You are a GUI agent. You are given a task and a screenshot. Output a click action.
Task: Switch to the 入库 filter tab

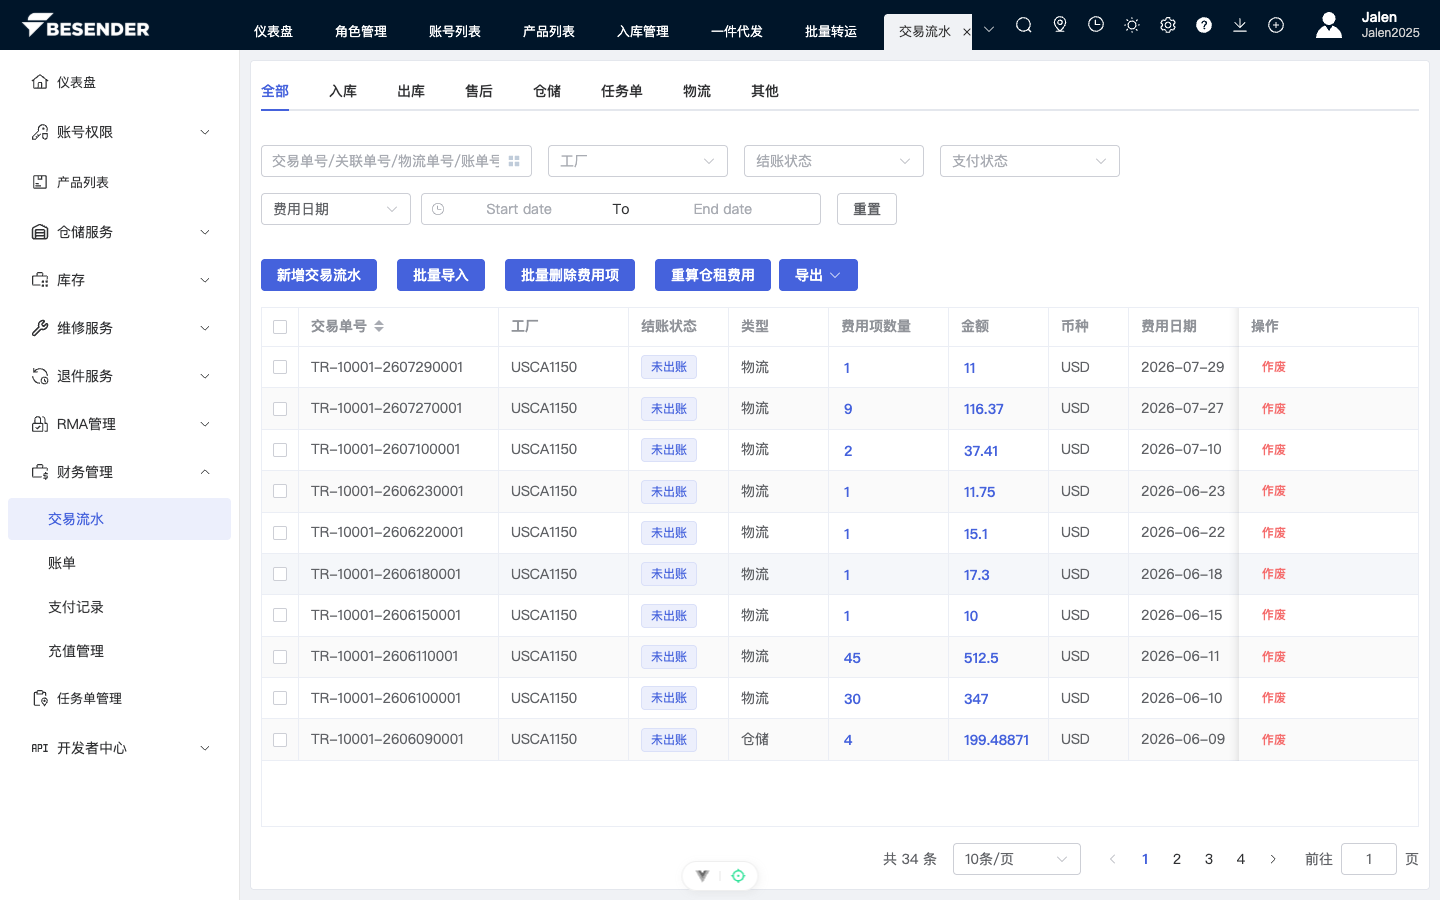tap(343, 91)
